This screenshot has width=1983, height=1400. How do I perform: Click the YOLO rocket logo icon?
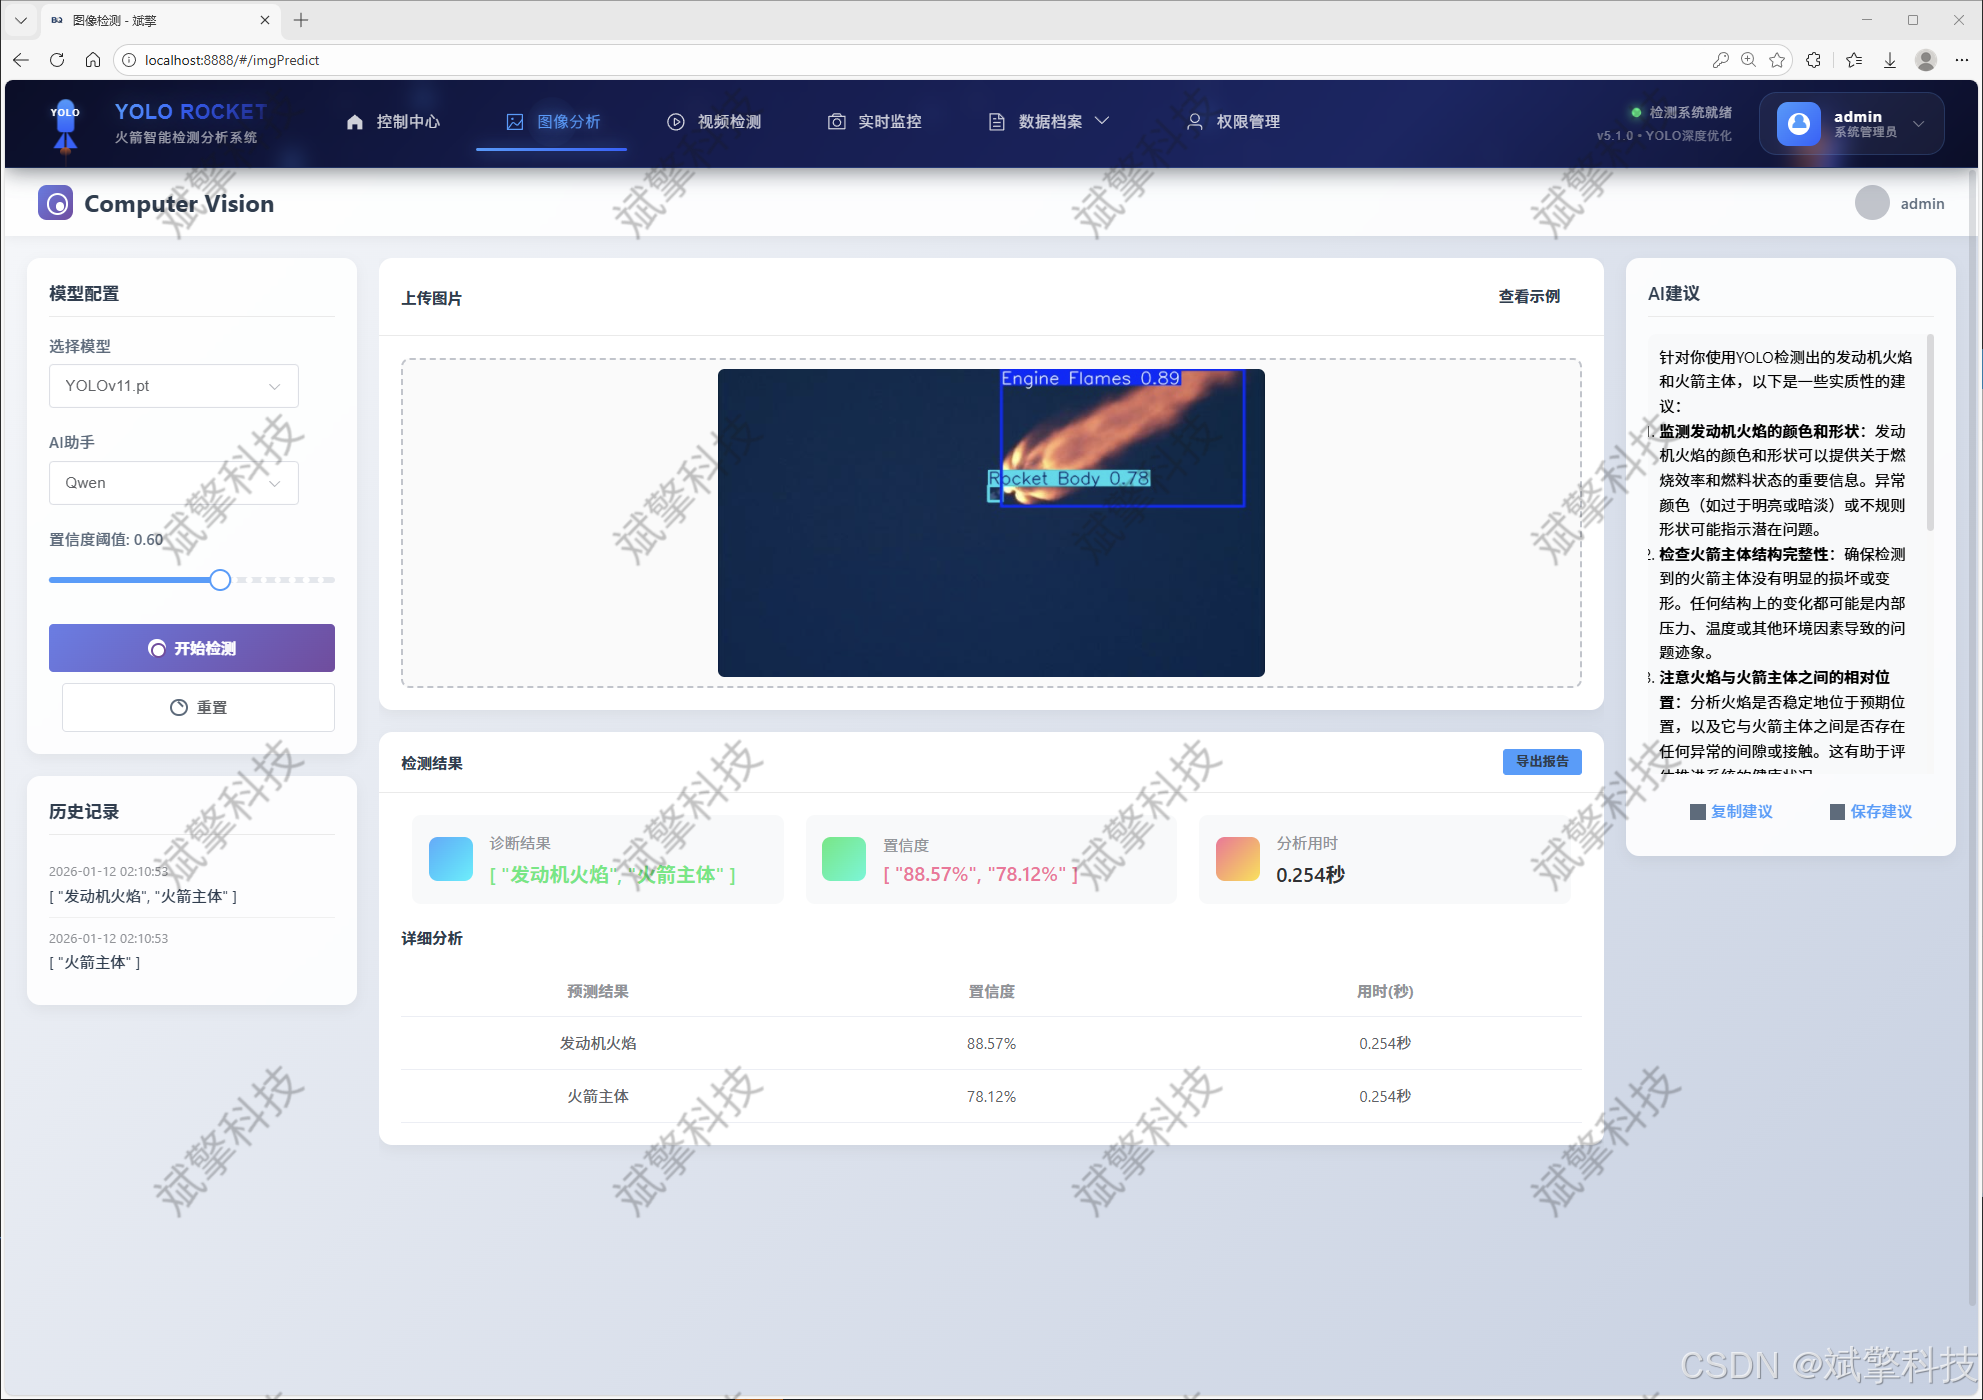(x=65, y=123)
